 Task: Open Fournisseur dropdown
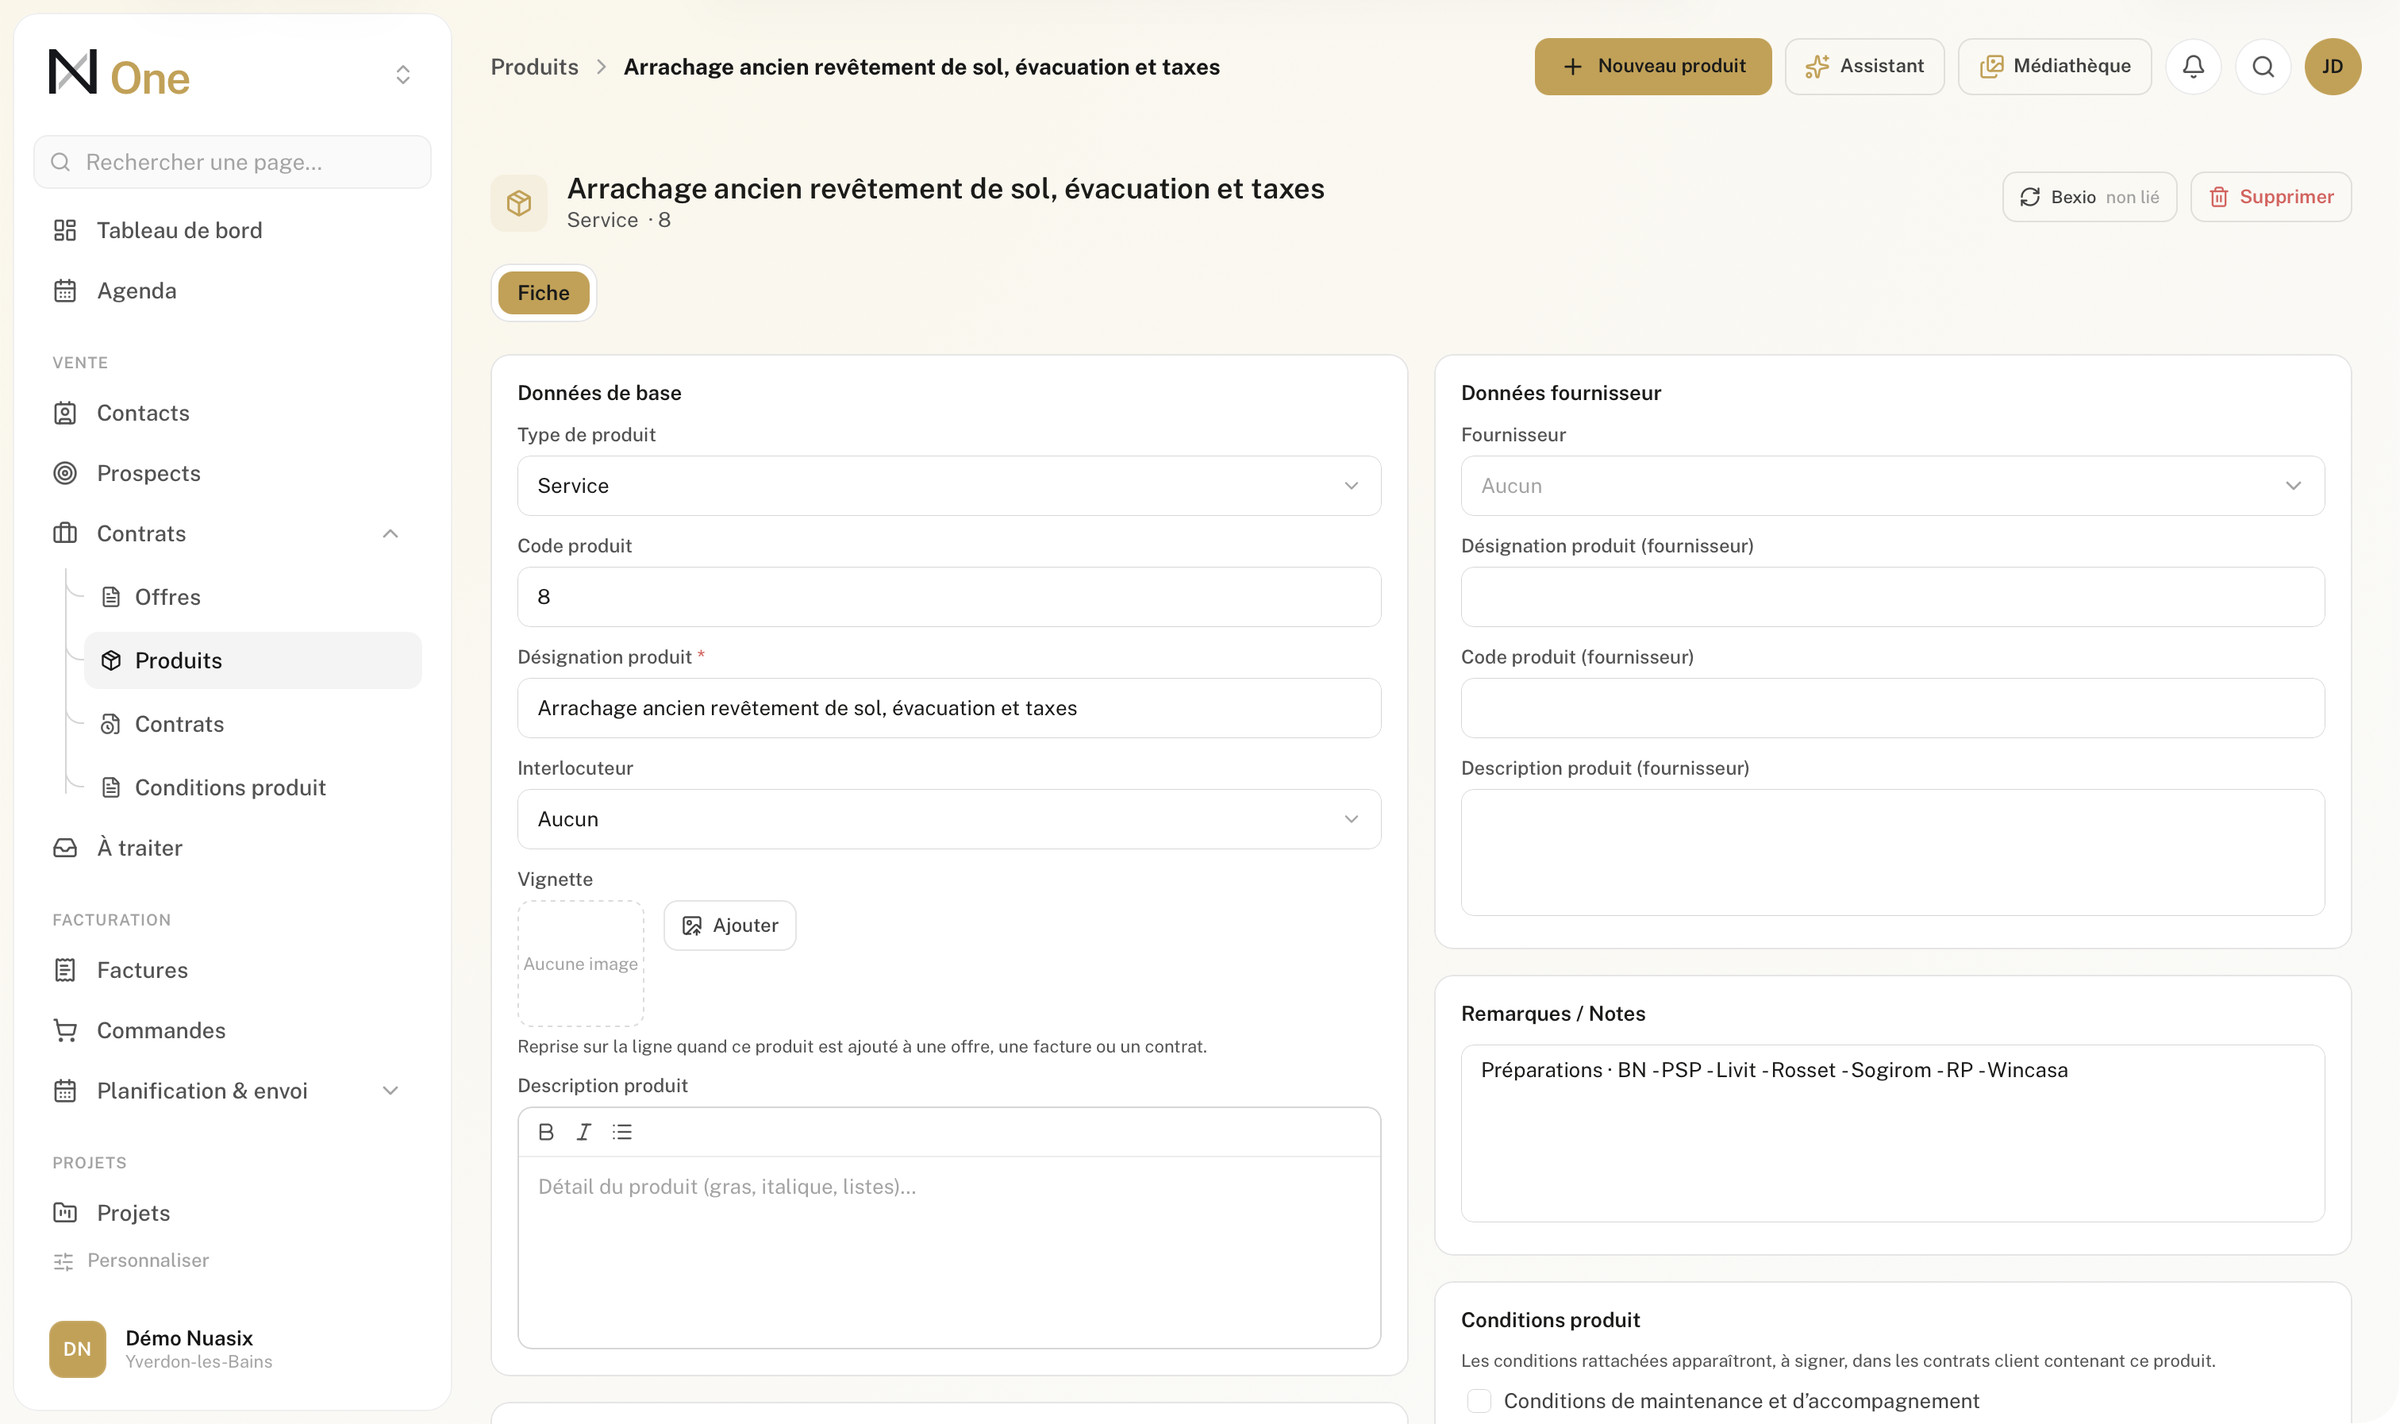tap(1892, 486)
